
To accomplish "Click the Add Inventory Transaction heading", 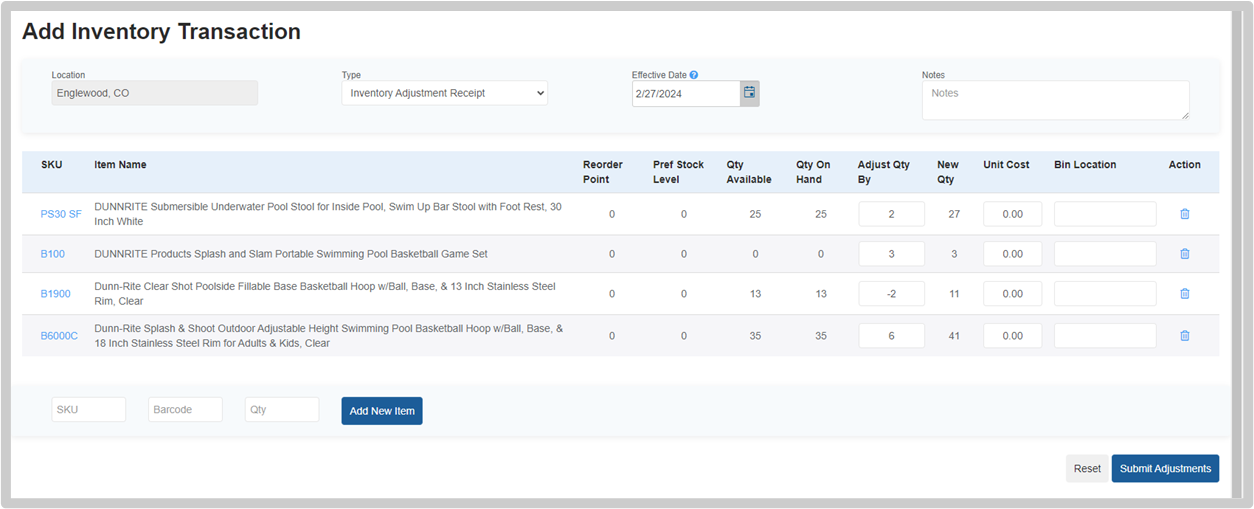I will [161, 32].
